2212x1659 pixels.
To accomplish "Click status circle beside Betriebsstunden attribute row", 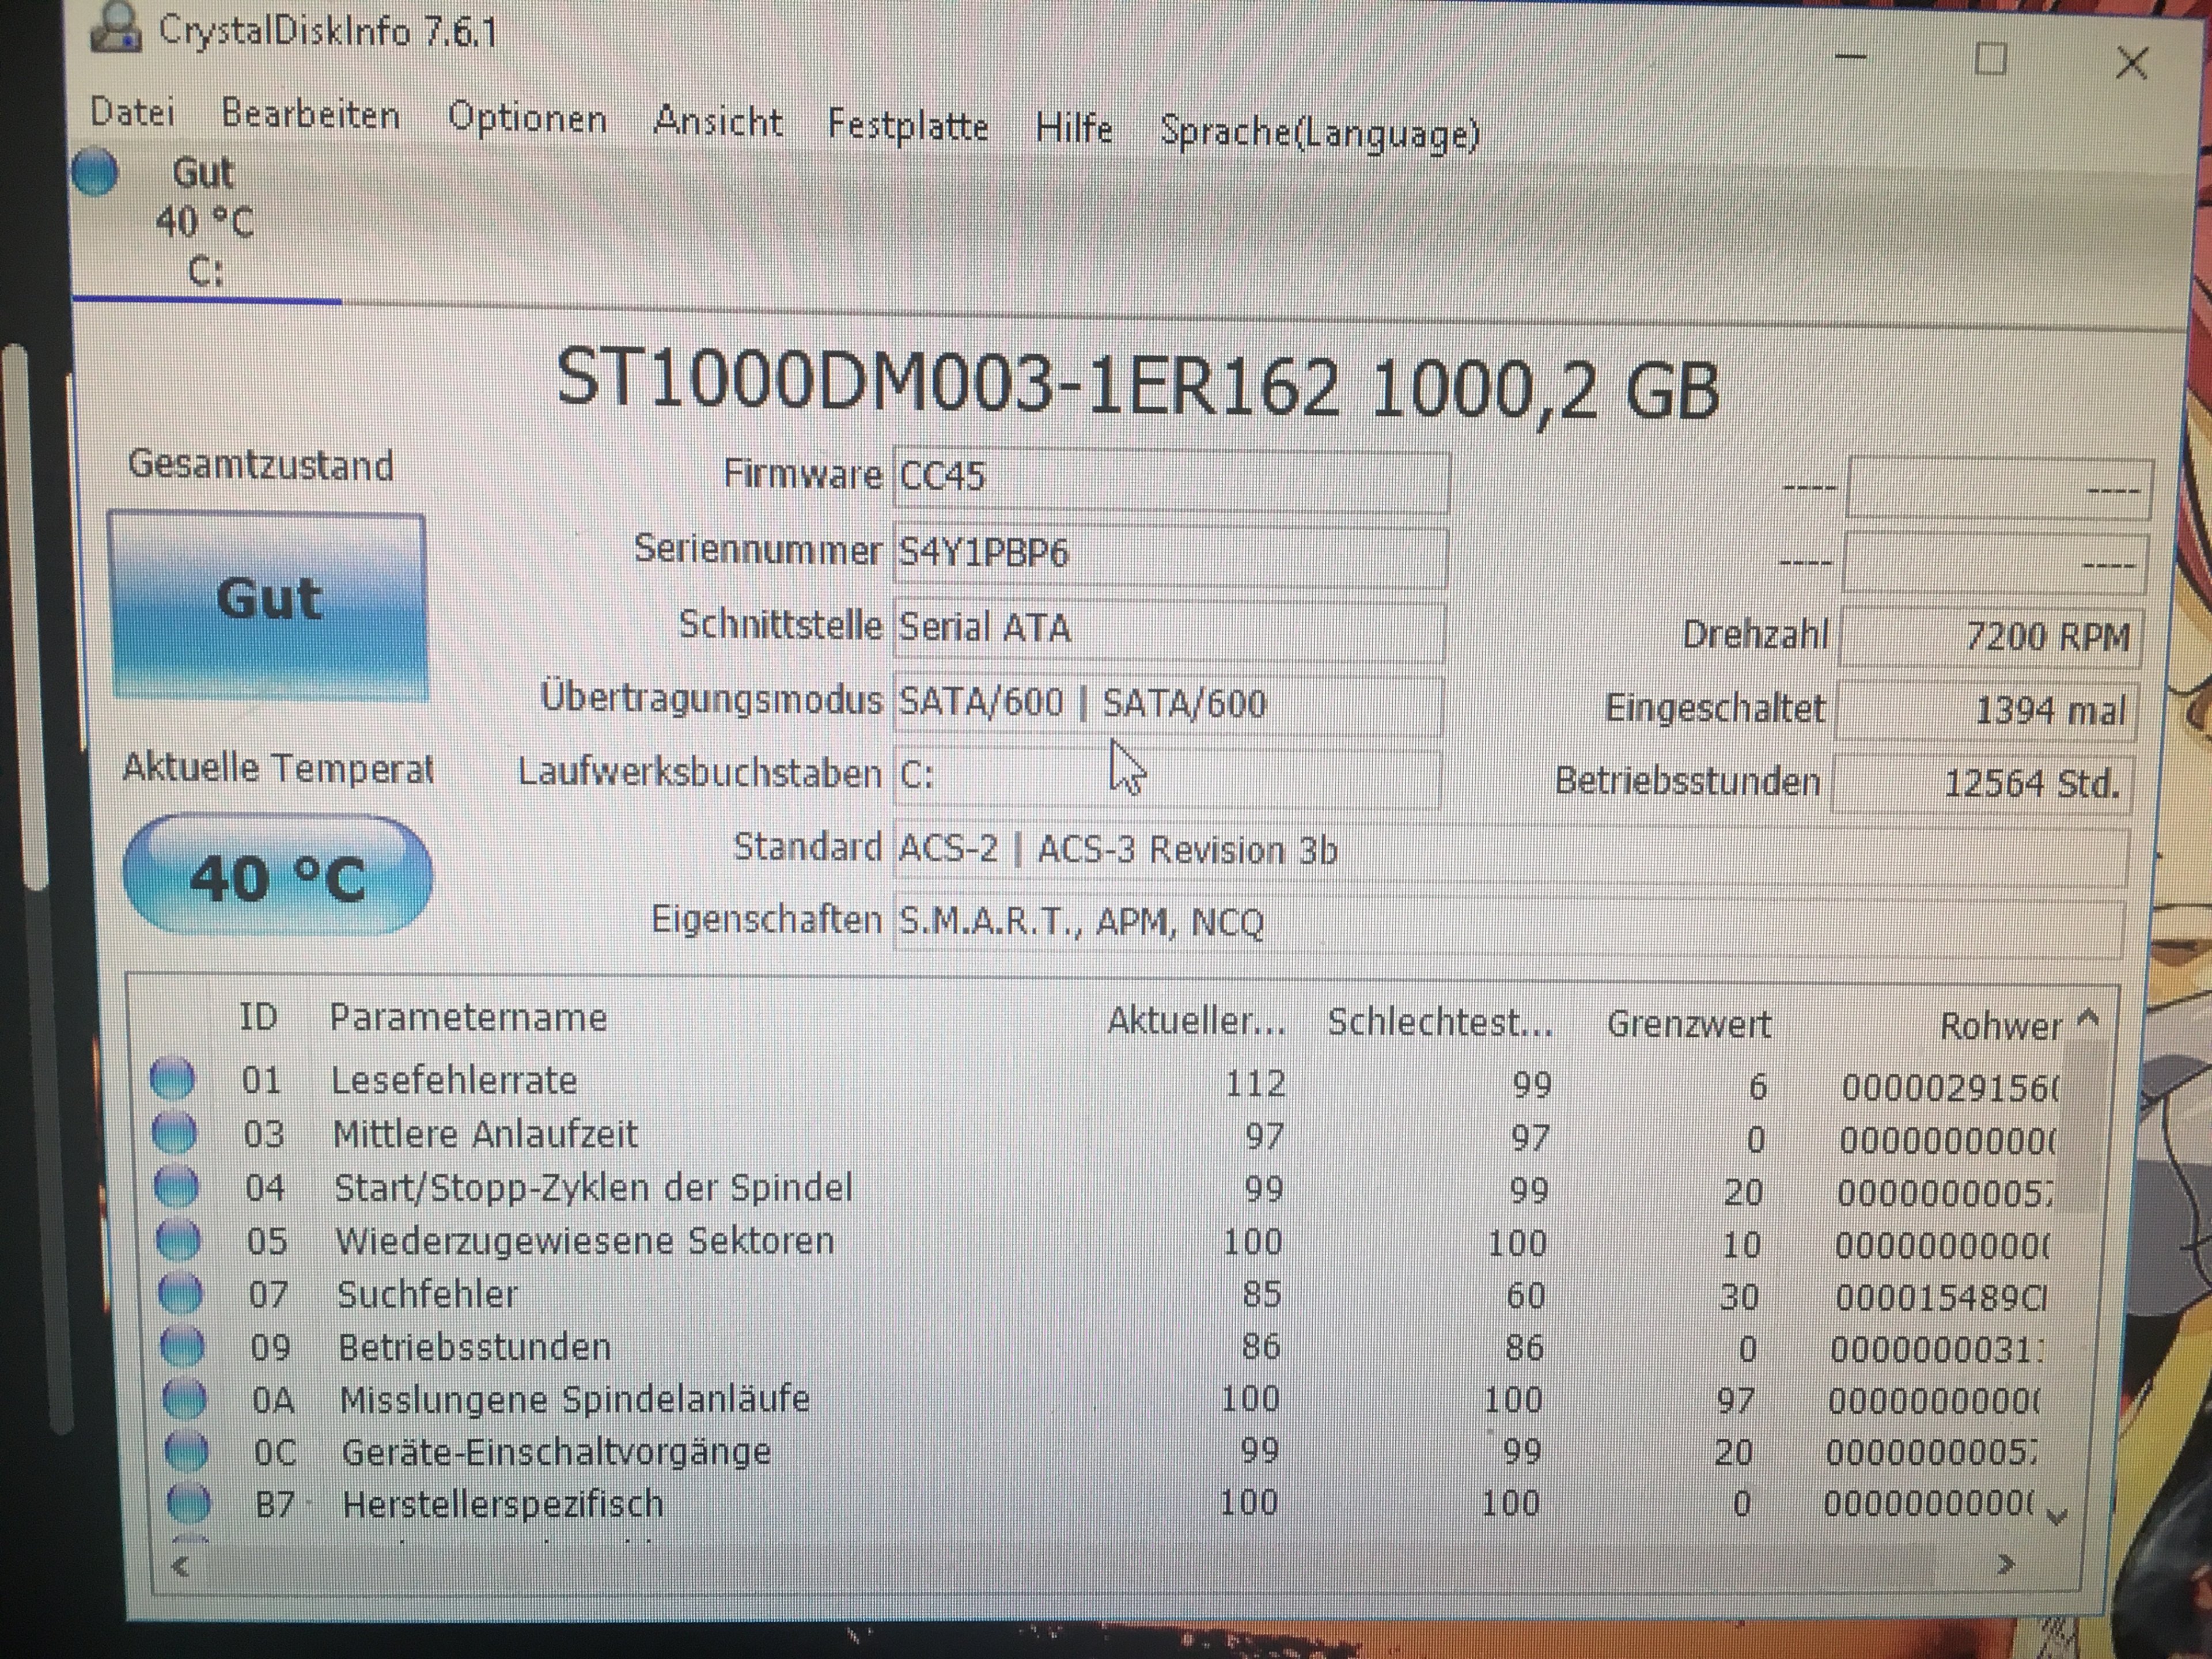I will tap(183, 1346).
